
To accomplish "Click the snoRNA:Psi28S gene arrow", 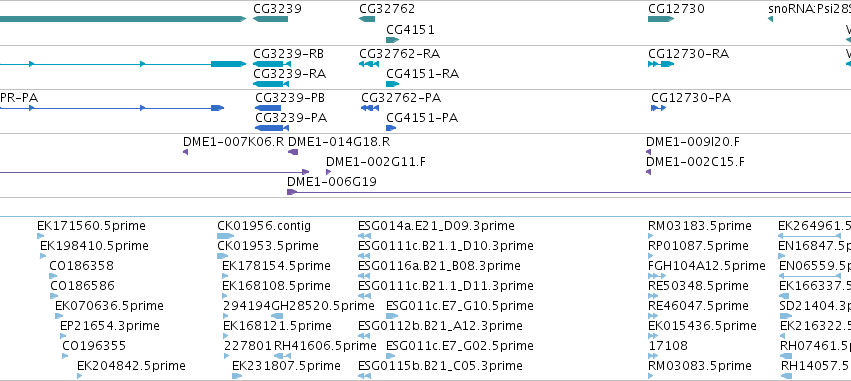I will coord(770,20).
